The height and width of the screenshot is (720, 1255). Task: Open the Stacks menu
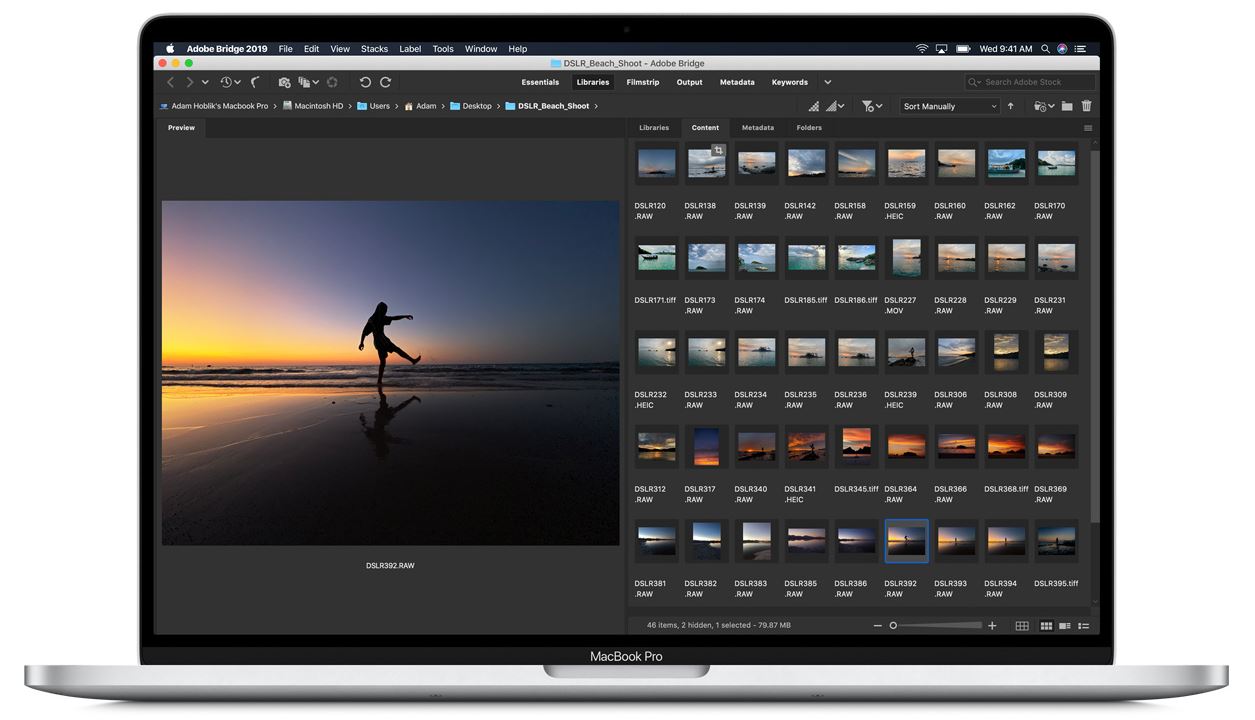[374, 49]
